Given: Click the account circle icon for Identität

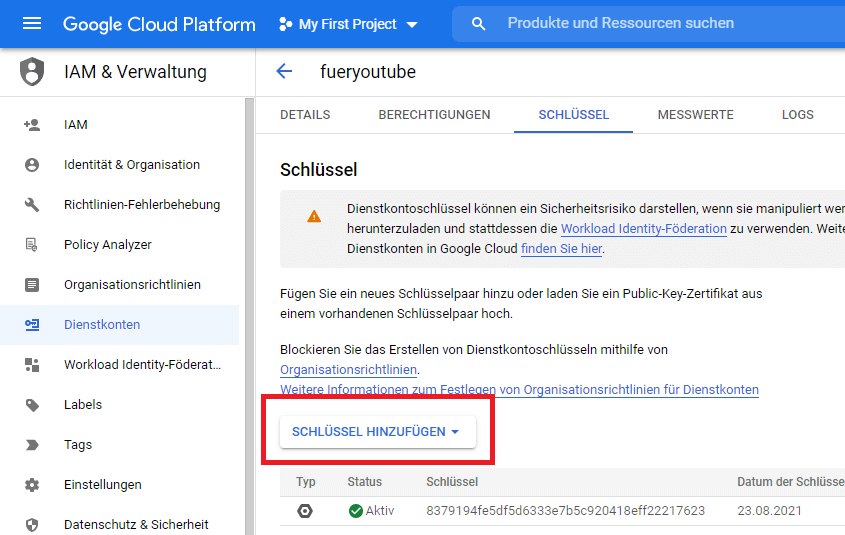Looking at the screenshot, I should (x=32, y=165).
